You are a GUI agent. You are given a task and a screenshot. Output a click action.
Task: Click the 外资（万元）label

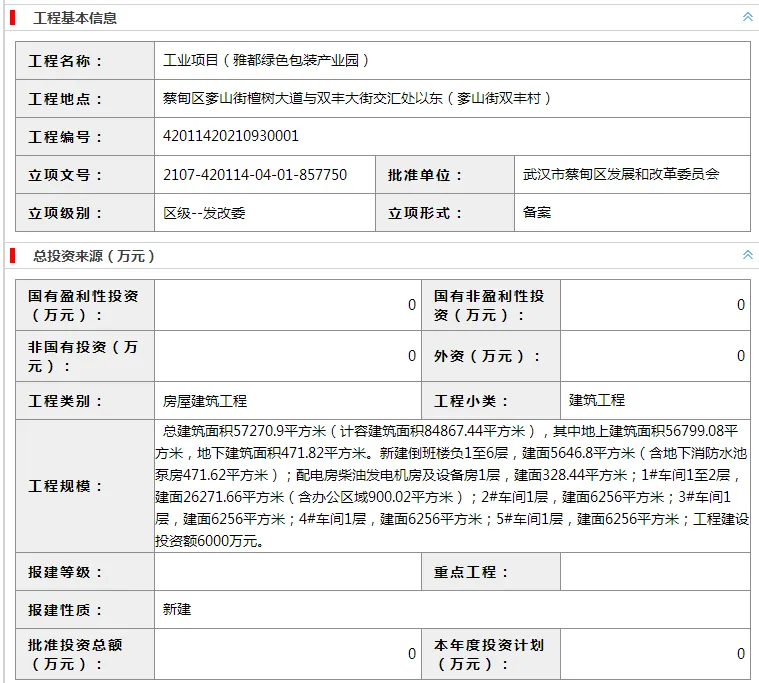[487, 356]
